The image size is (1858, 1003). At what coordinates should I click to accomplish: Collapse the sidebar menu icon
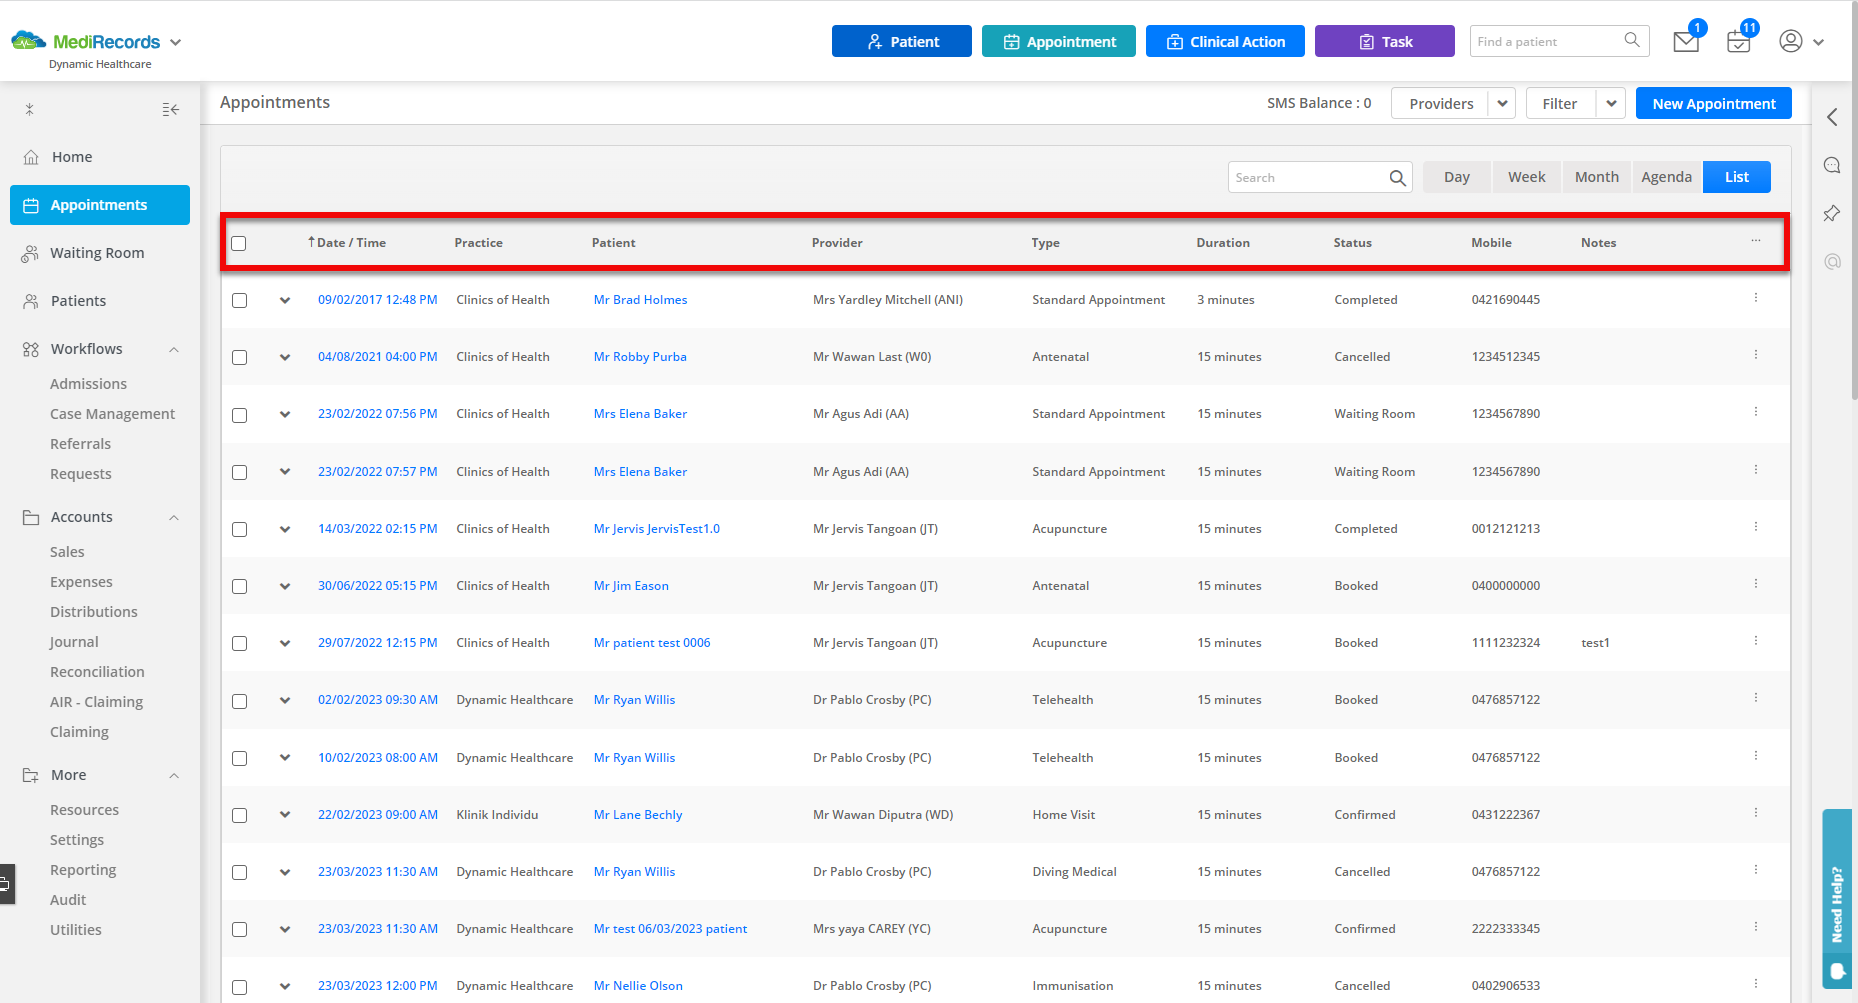pos(171,110)
